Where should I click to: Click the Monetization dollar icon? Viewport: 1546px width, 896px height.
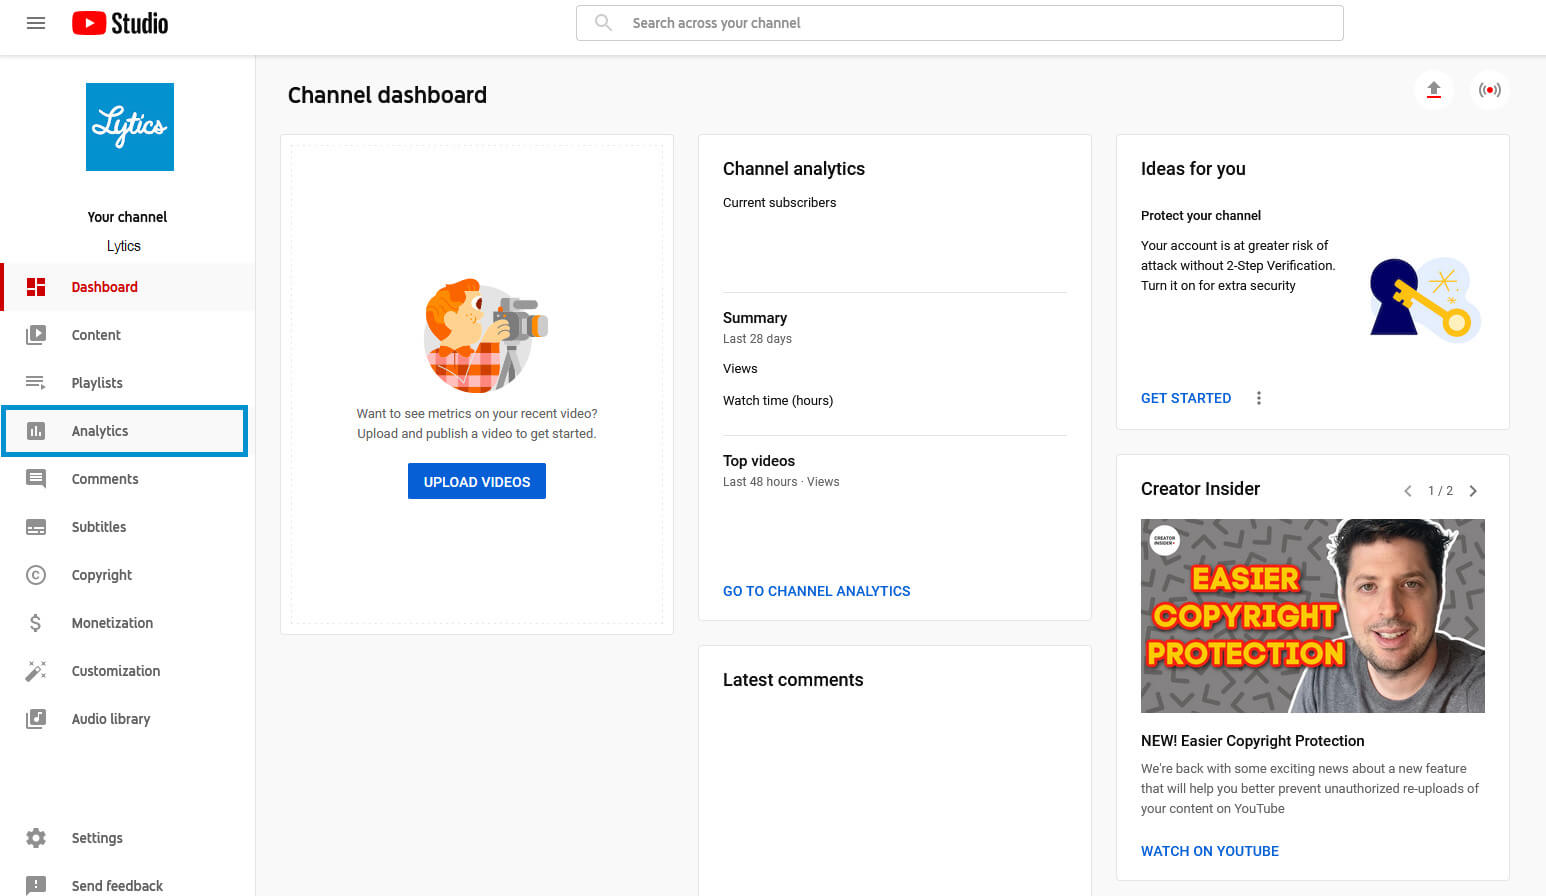tap(36, 623)
